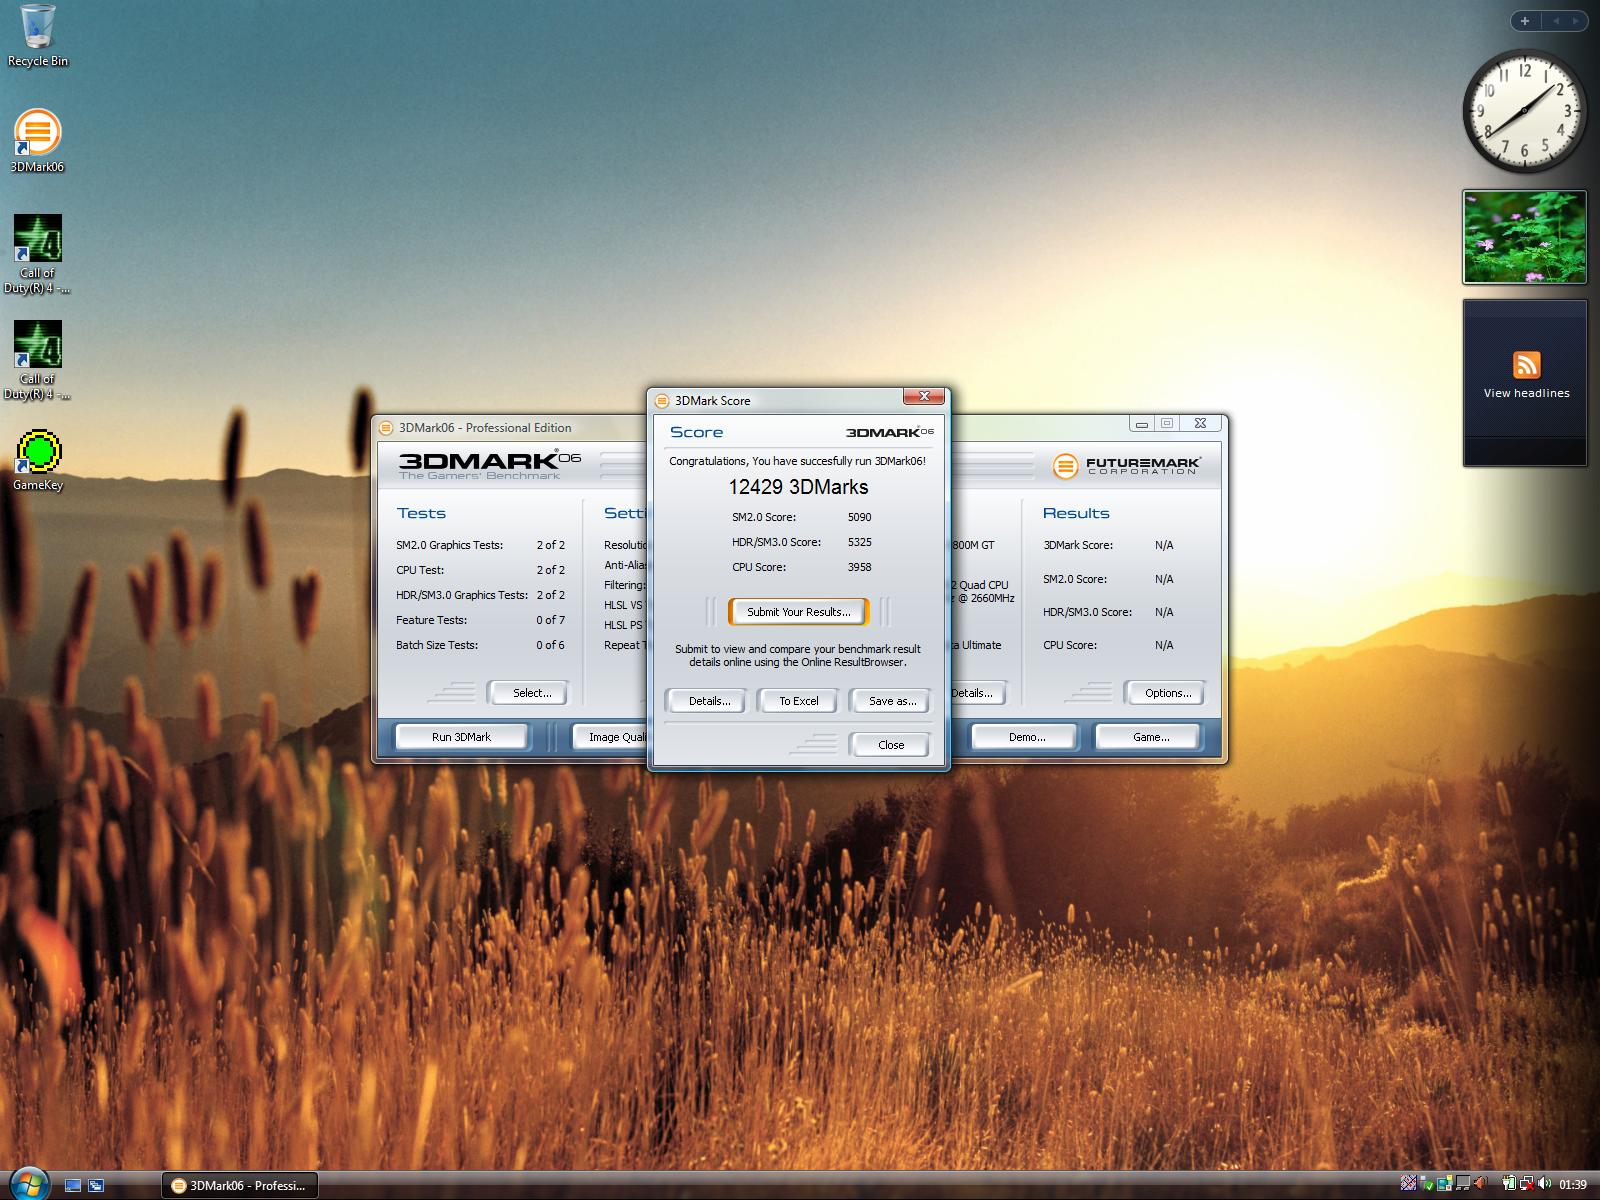Image resolution: width=1600 pixels, height=1200 pixels.
Task: Click the gray display monitor tray icon
Action: (x=1463, y=1183)
